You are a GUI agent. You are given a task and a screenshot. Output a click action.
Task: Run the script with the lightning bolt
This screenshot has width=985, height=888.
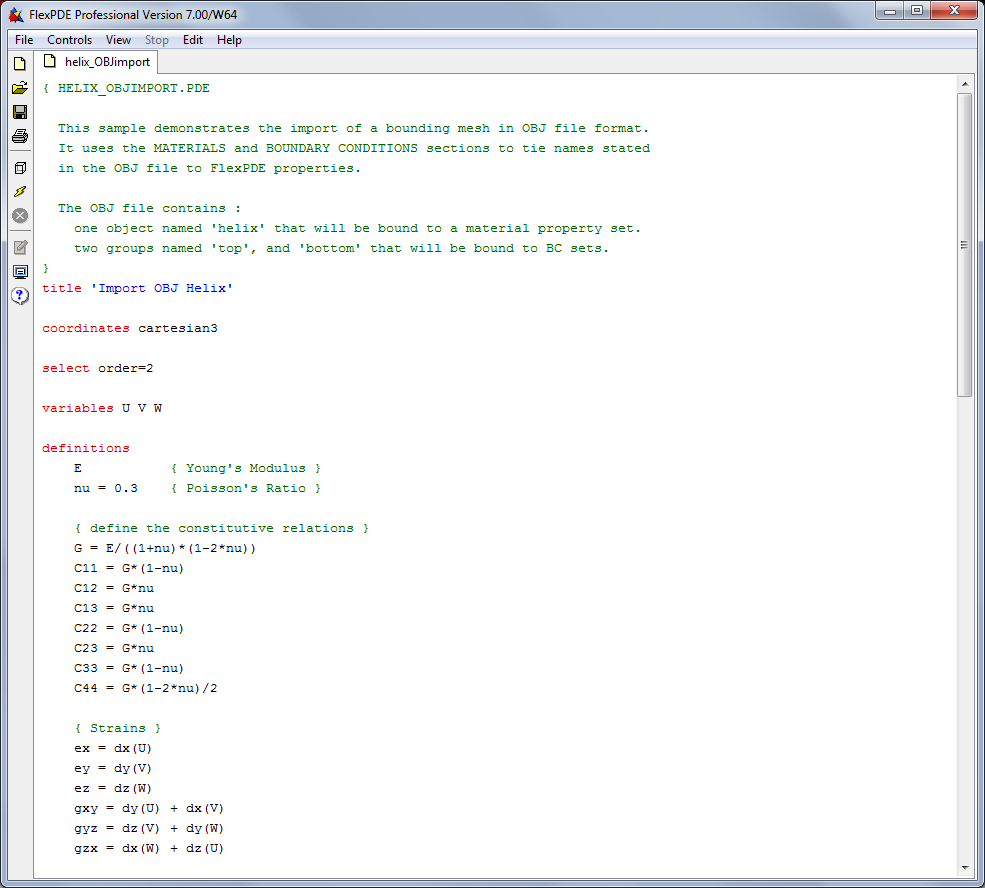point(19,191)
